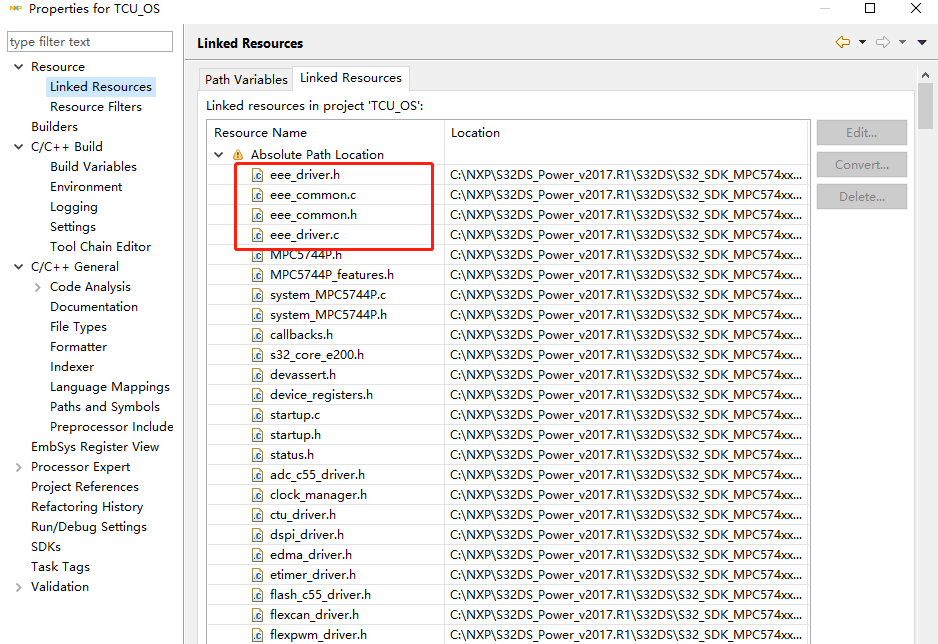This screenshot has width=938, height=644.
Task: Open the forward history dropdown arrow
Action: pyautogui.click(x=902, y=42)
